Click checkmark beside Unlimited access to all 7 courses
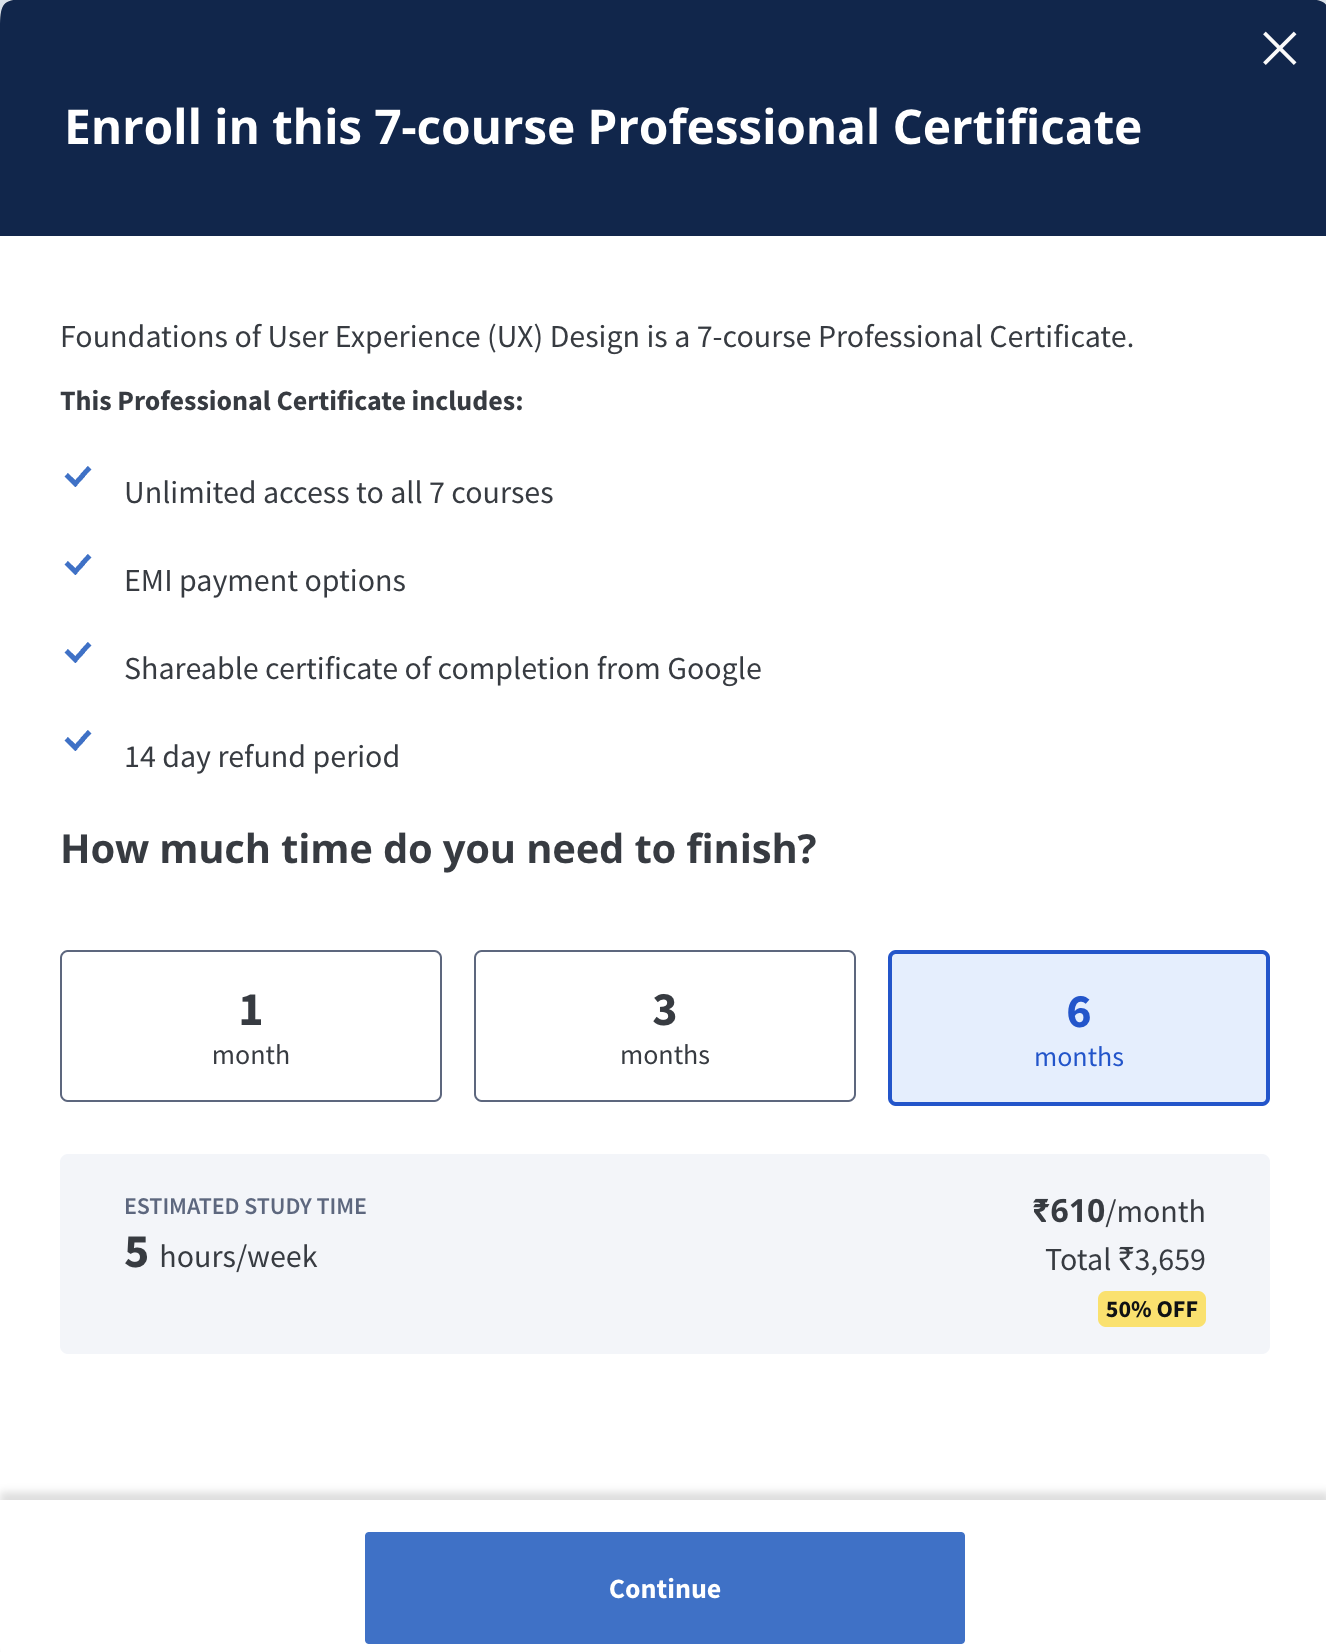 coord(78,477)
